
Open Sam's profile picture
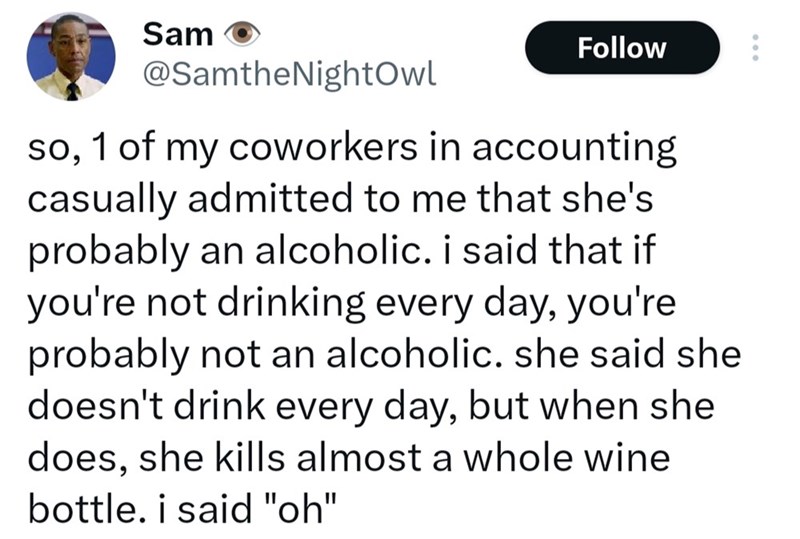pos(67,57)
